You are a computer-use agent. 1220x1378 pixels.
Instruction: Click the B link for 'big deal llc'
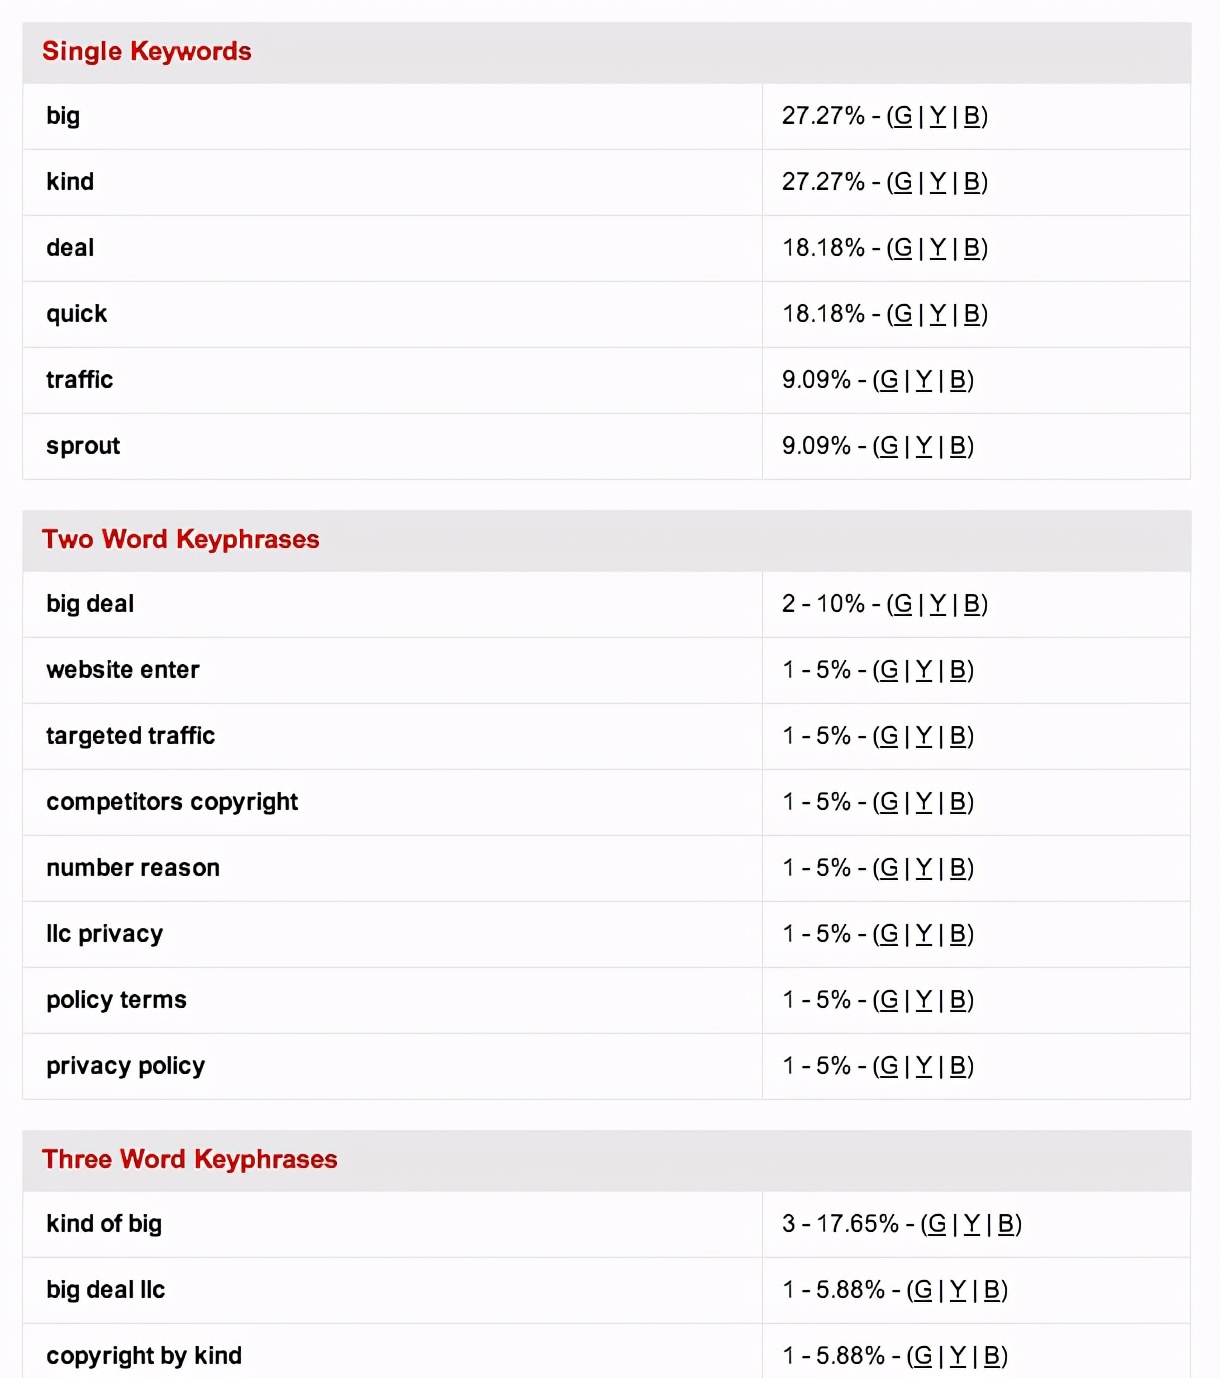click(993, 1290)
